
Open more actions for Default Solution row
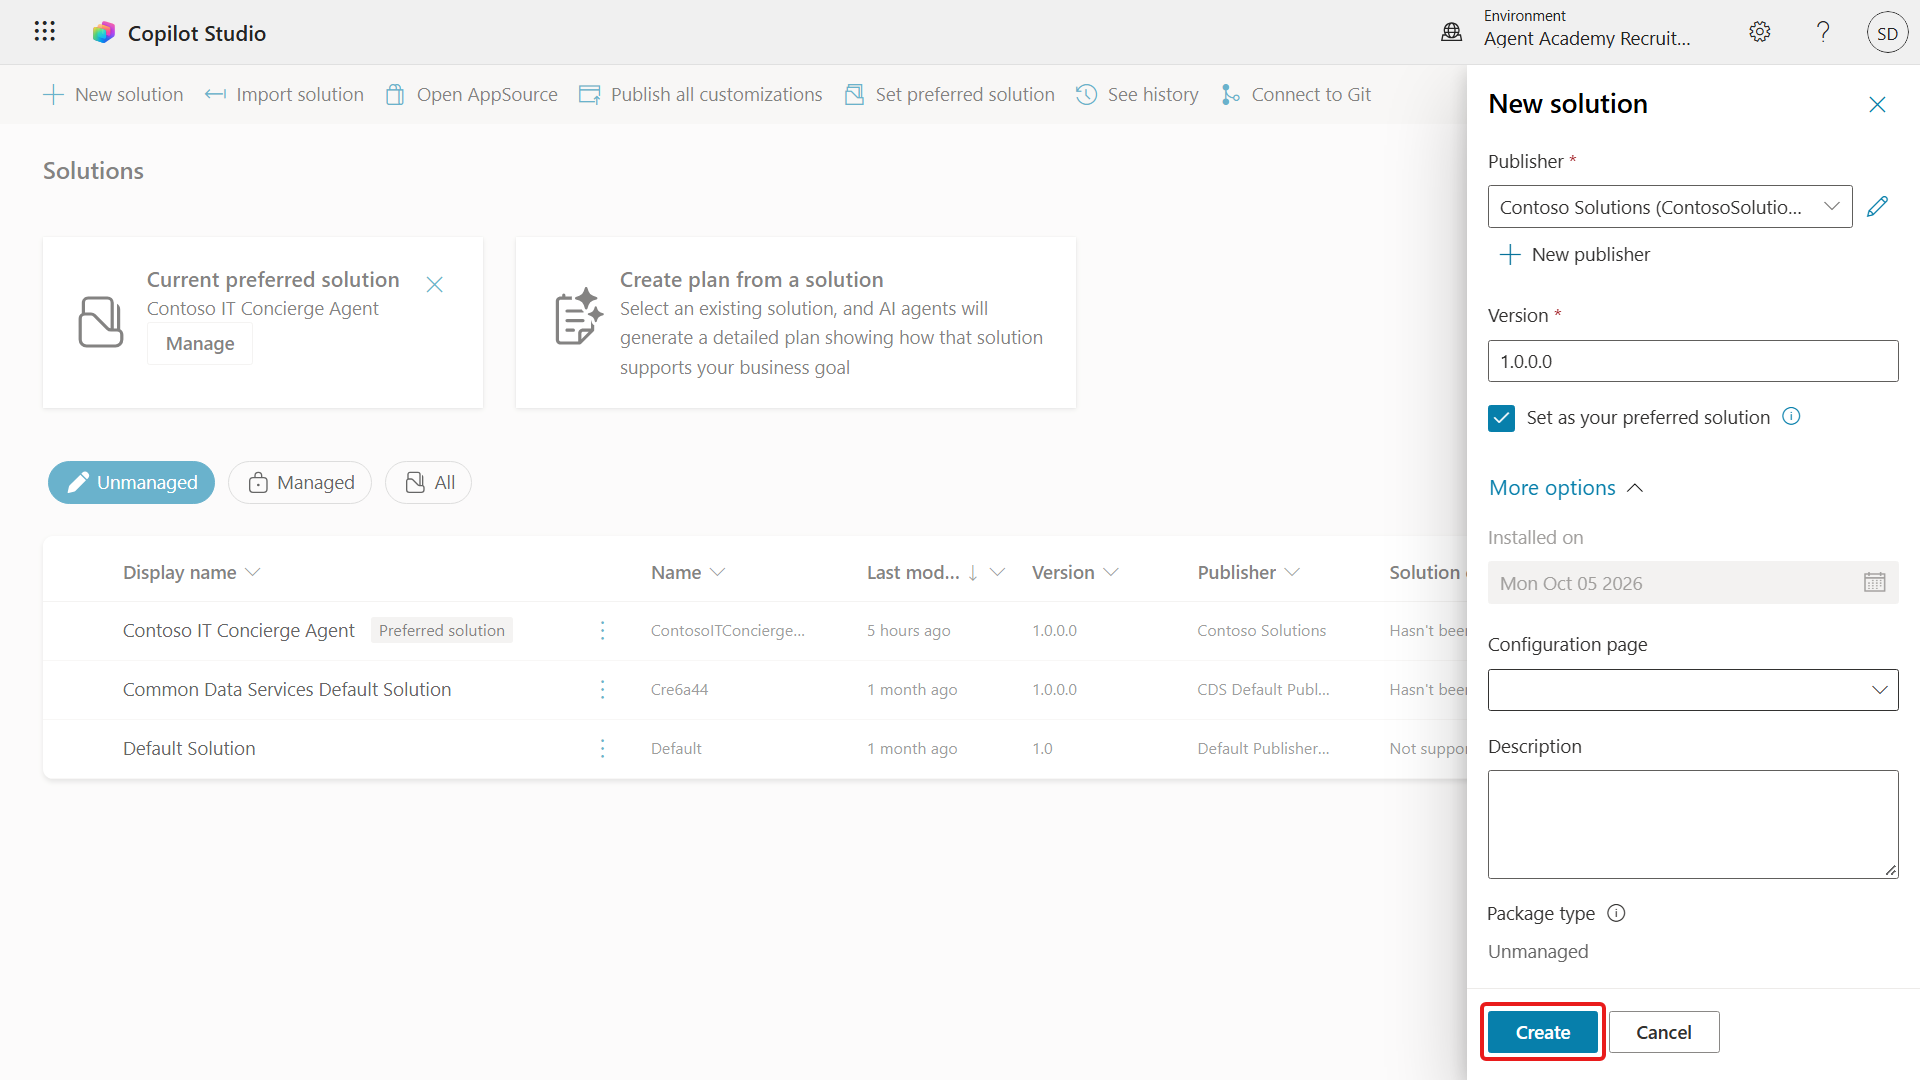pos(602,748)
